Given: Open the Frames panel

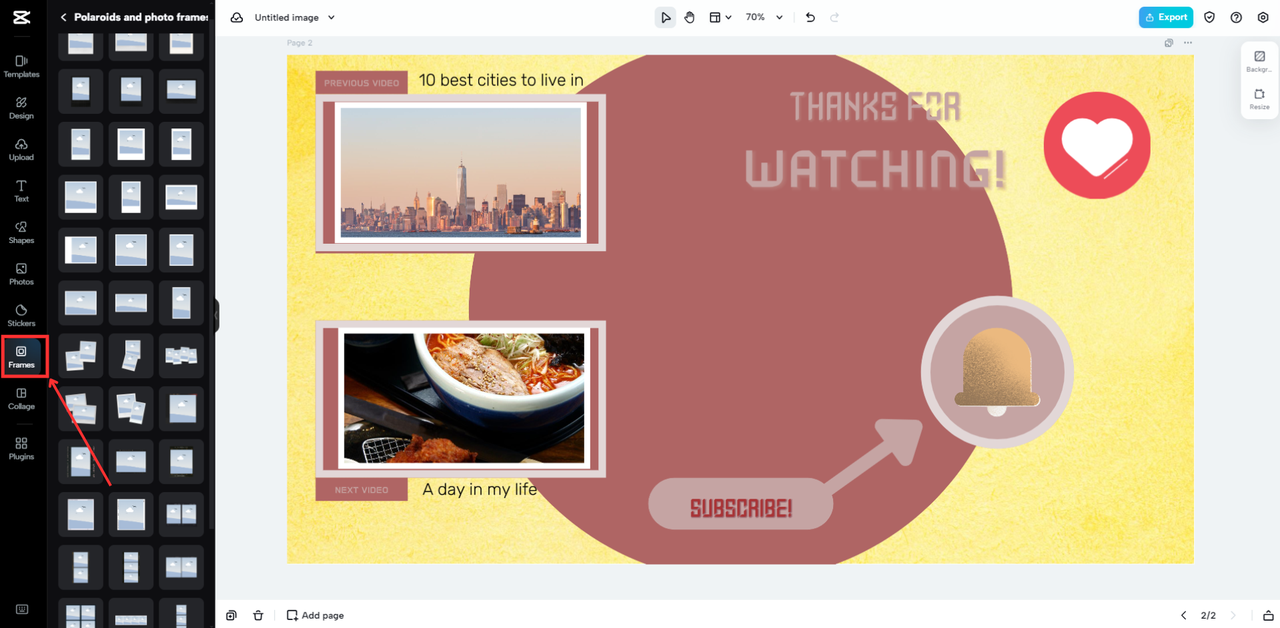Looking at the screenshot, I should coord(21,357).
